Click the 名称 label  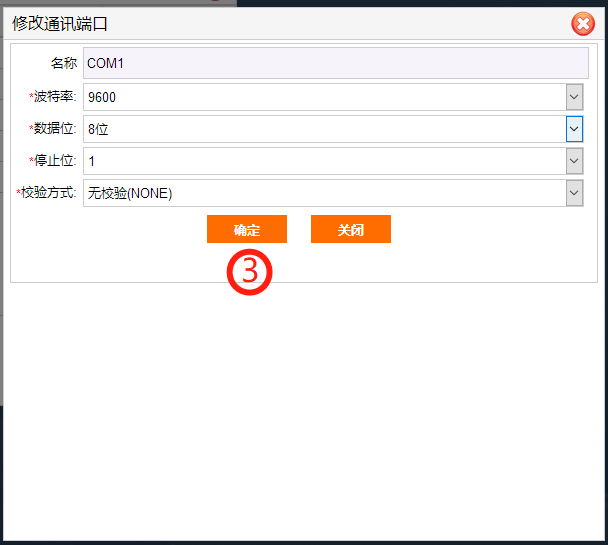point(64,63)
